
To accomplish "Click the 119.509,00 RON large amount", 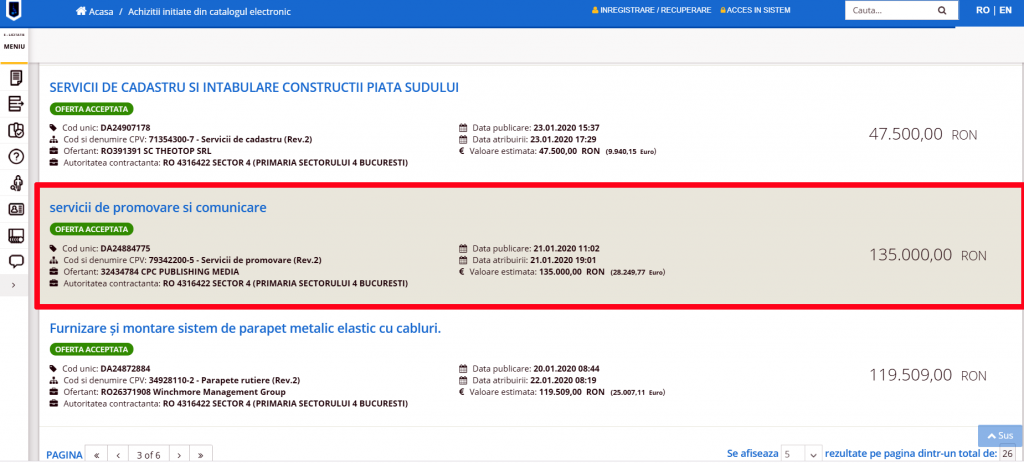I will [927, 375].
